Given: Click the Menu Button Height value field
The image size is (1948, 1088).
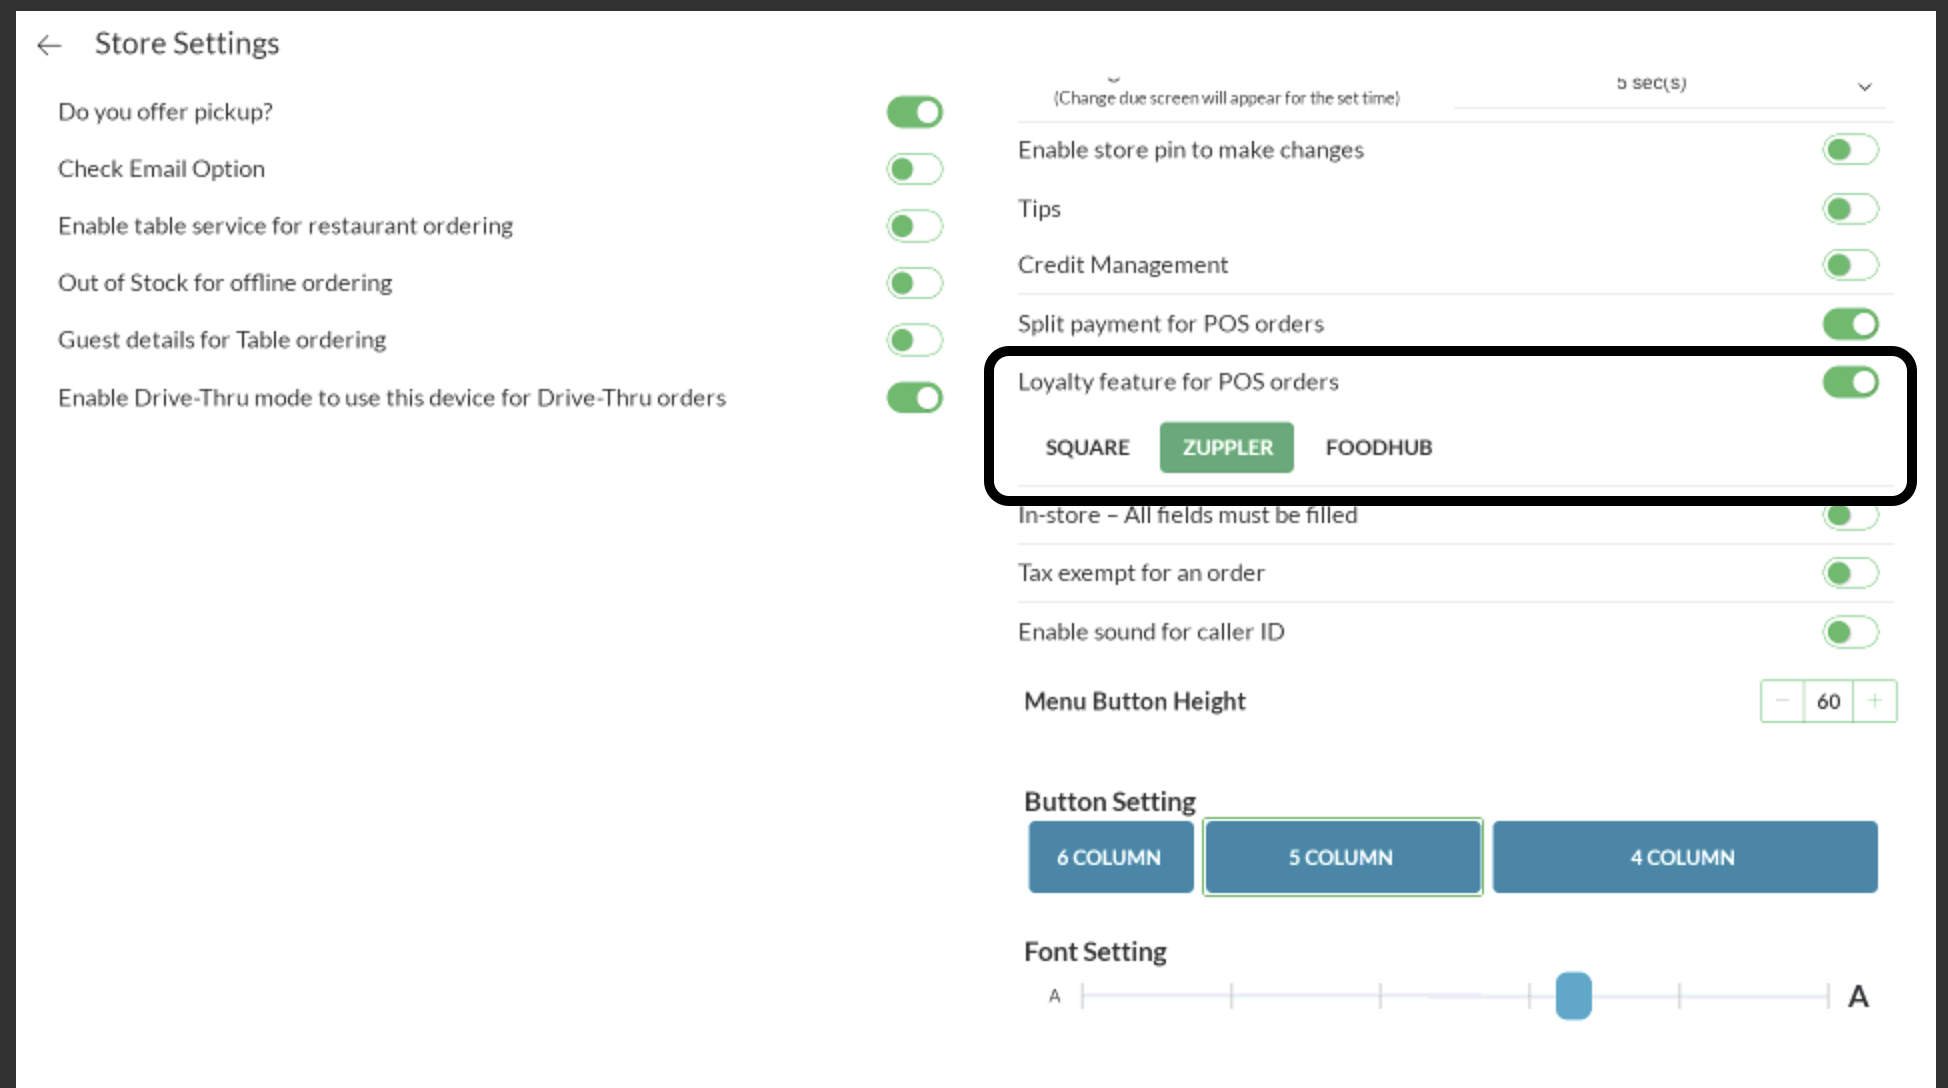Looking at the screenshot, I should click(x=1828, y=701).
